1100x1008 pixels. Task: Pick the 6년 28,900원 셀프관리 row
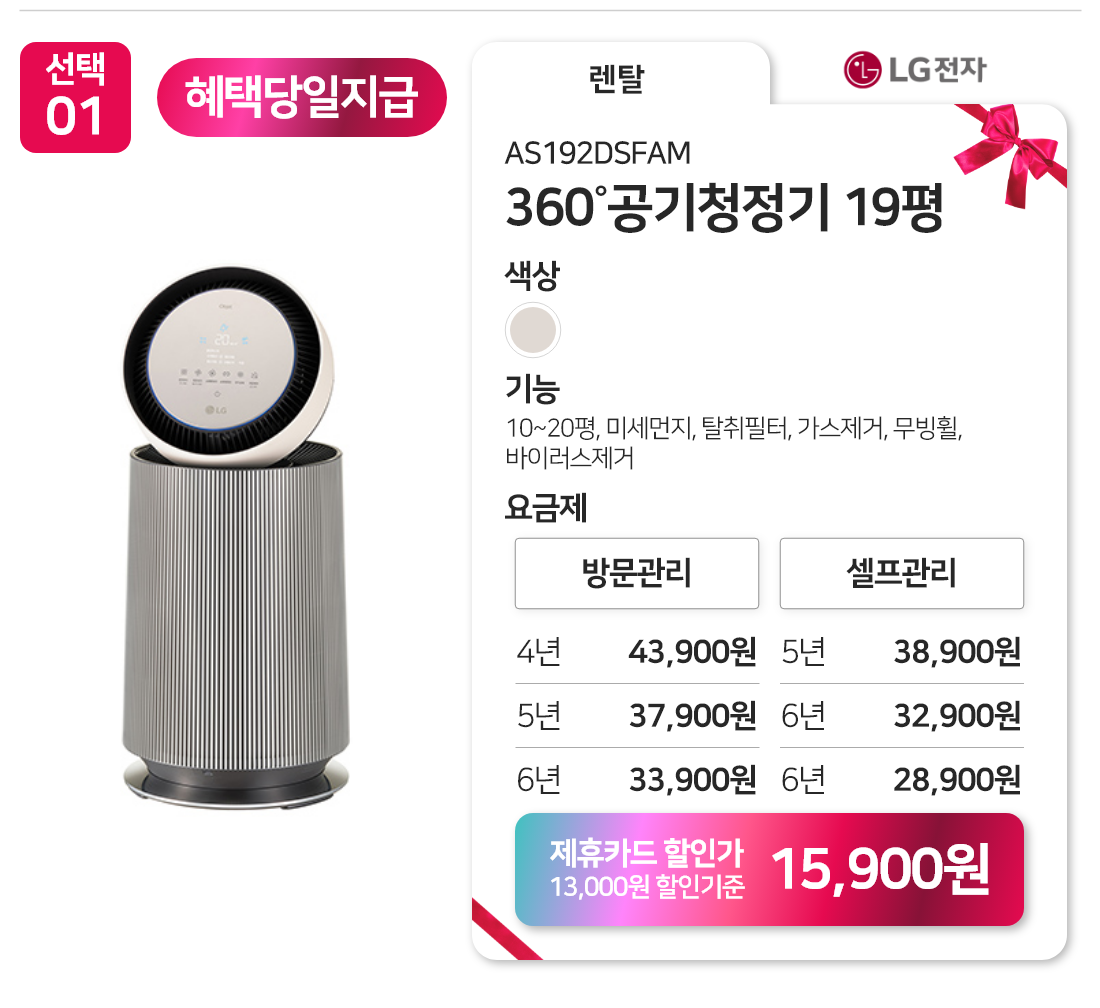(x=901, y=779)
